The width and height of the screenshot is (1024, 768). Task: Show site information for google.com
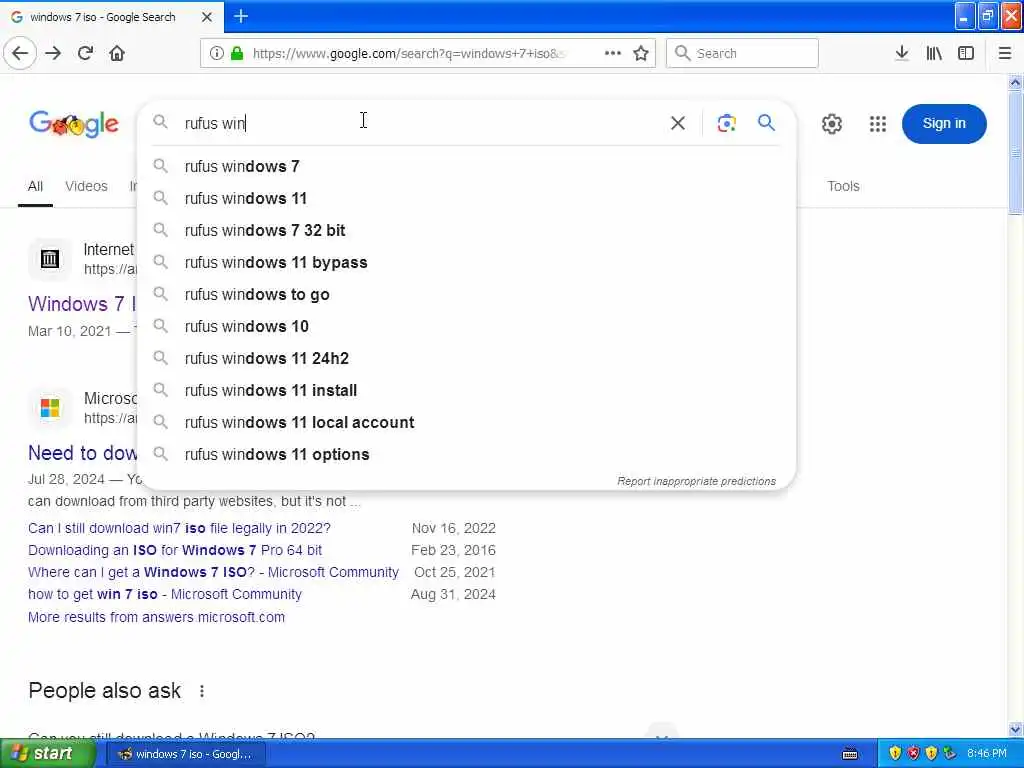(217, 54)
